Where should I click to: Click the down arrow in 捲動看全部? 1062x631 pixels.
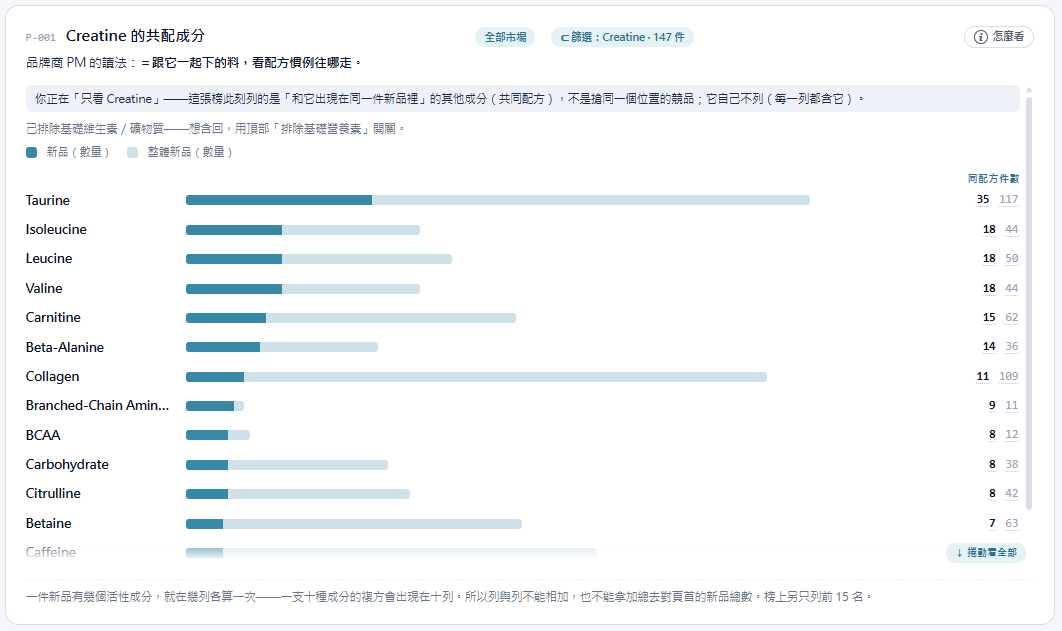[x=959, y=552]
